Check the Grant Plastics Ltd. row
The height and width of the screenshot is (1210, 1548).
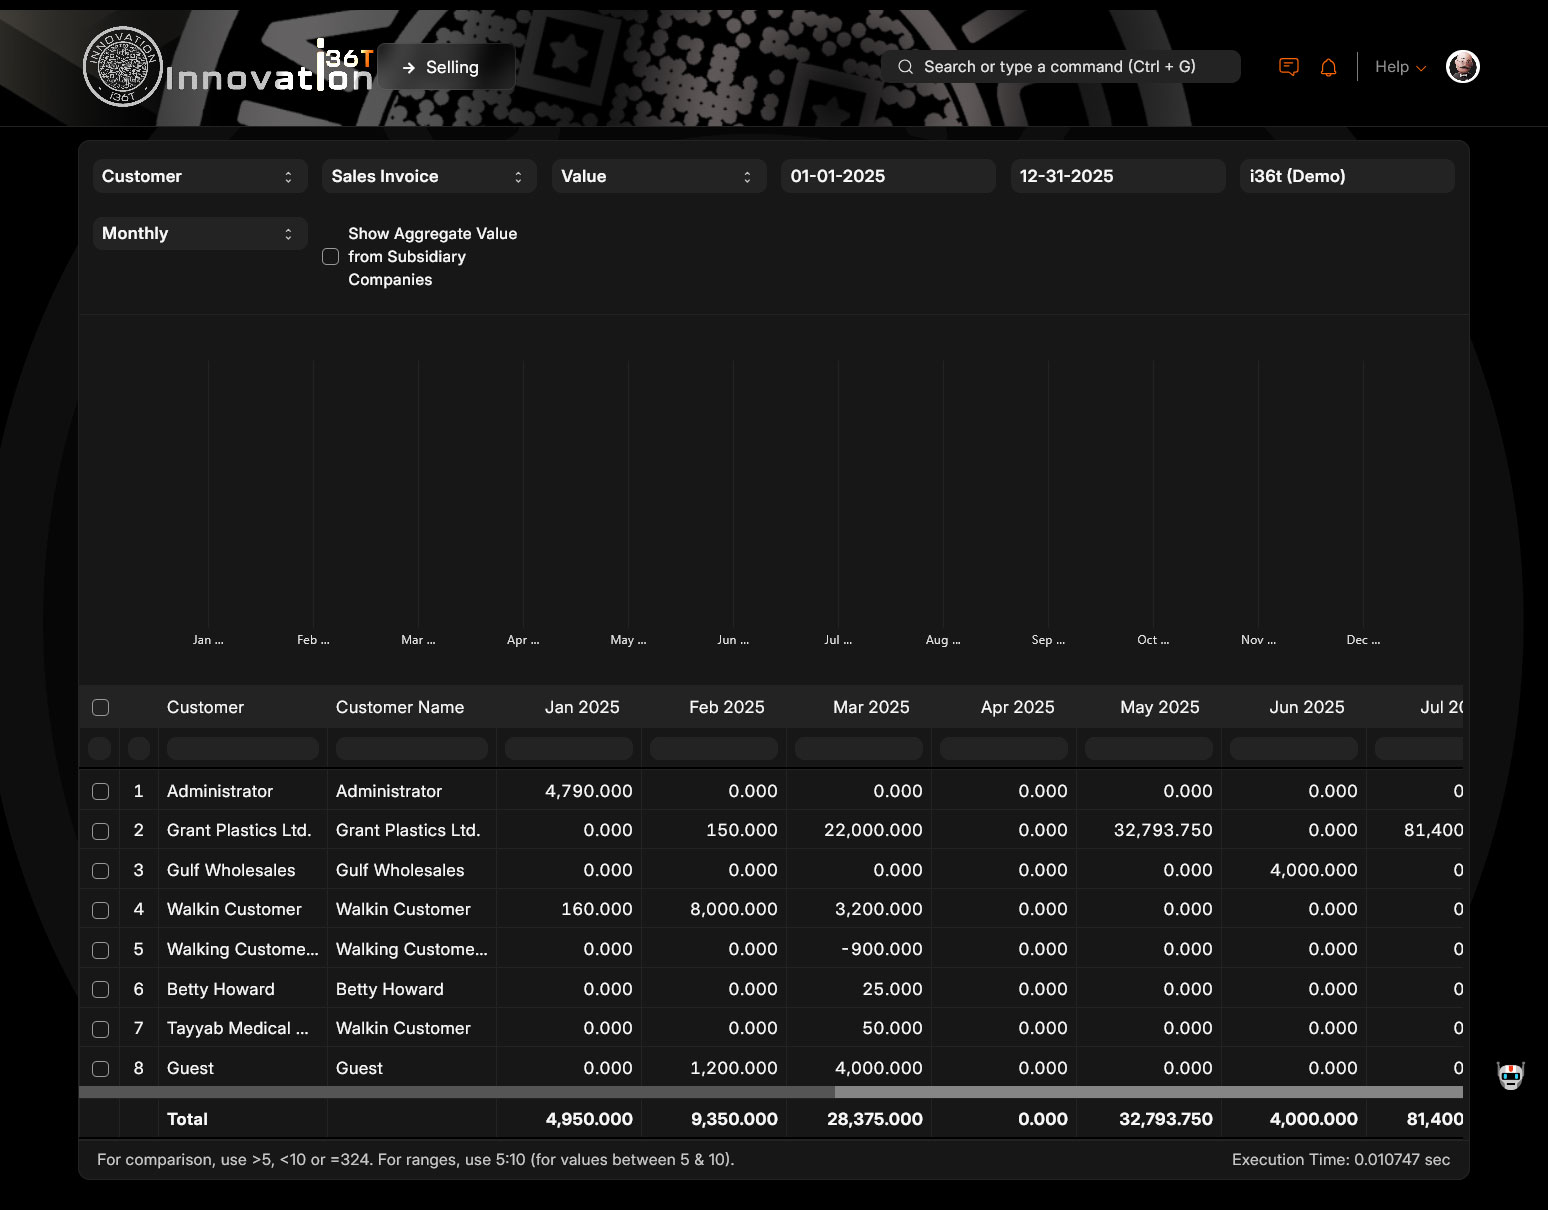click(x=101, y=831)
